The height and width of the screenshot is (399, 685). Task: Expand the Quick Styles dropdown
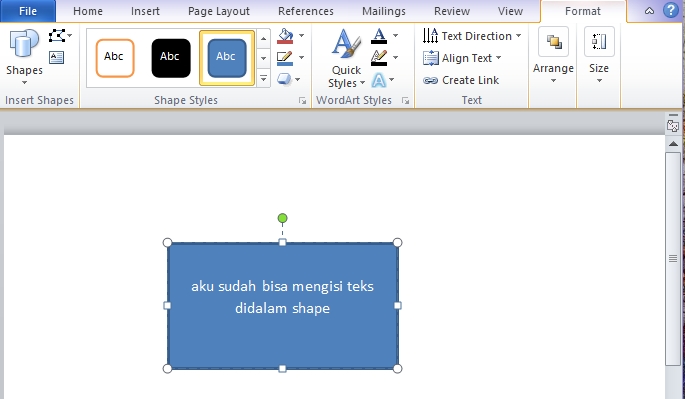click(x=346, y=58)
